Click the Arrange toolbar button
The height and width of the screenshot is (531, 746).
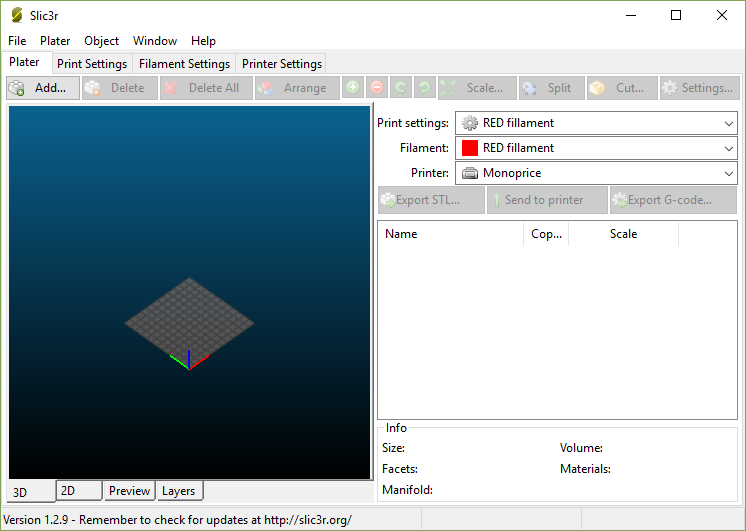[295, 88]
